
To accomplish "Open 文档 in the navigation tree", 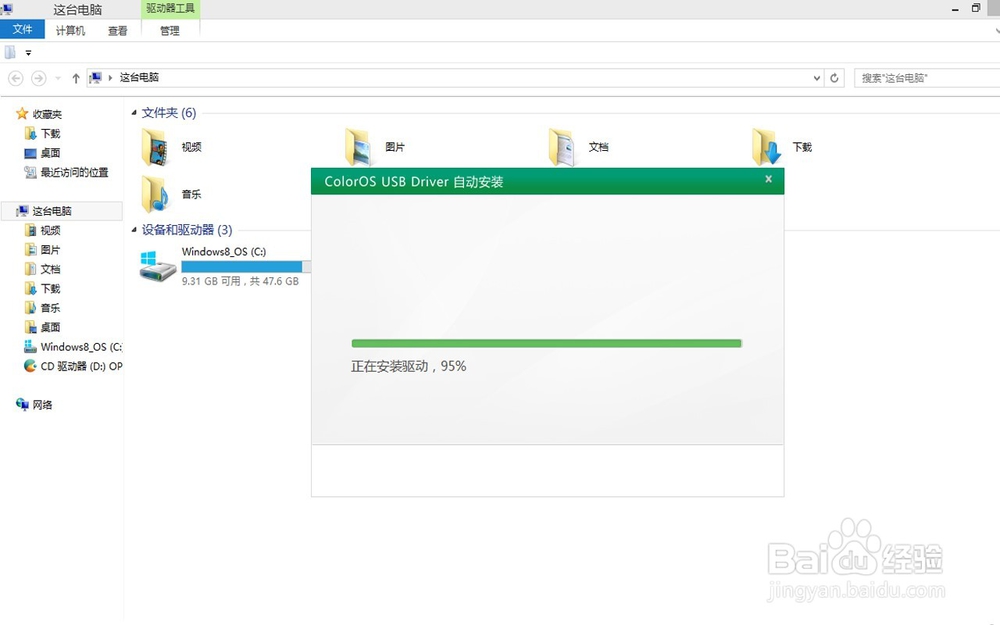I will [x=50, y=269].
